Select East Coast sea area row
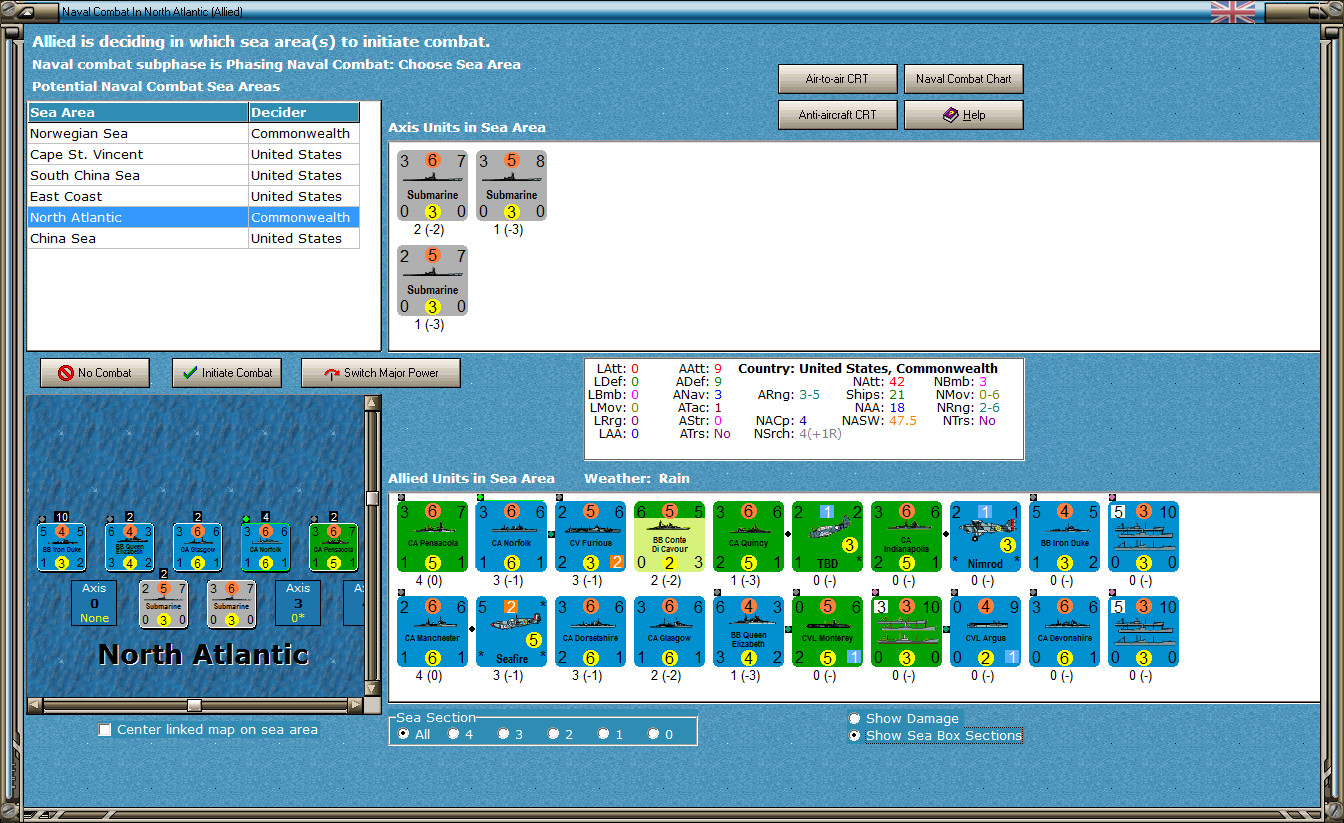Image resolution: width=1344 pixels, height=823 pixels. click(x=193, y=196)
